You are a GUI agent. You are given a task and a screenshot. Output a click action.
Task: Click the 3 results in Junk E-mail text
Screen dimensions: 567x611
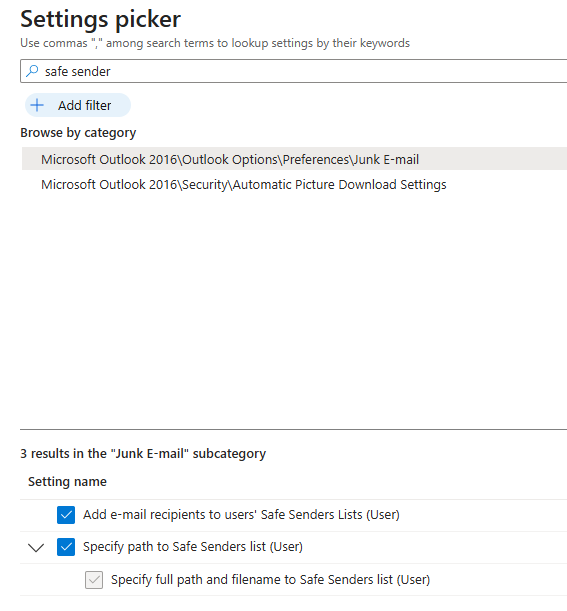click(x=143, y=454)
